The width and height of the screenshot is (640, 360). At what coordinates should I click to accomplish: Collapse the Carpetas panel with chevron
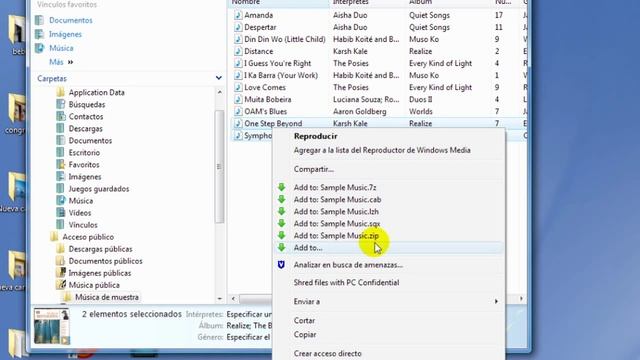219,78
